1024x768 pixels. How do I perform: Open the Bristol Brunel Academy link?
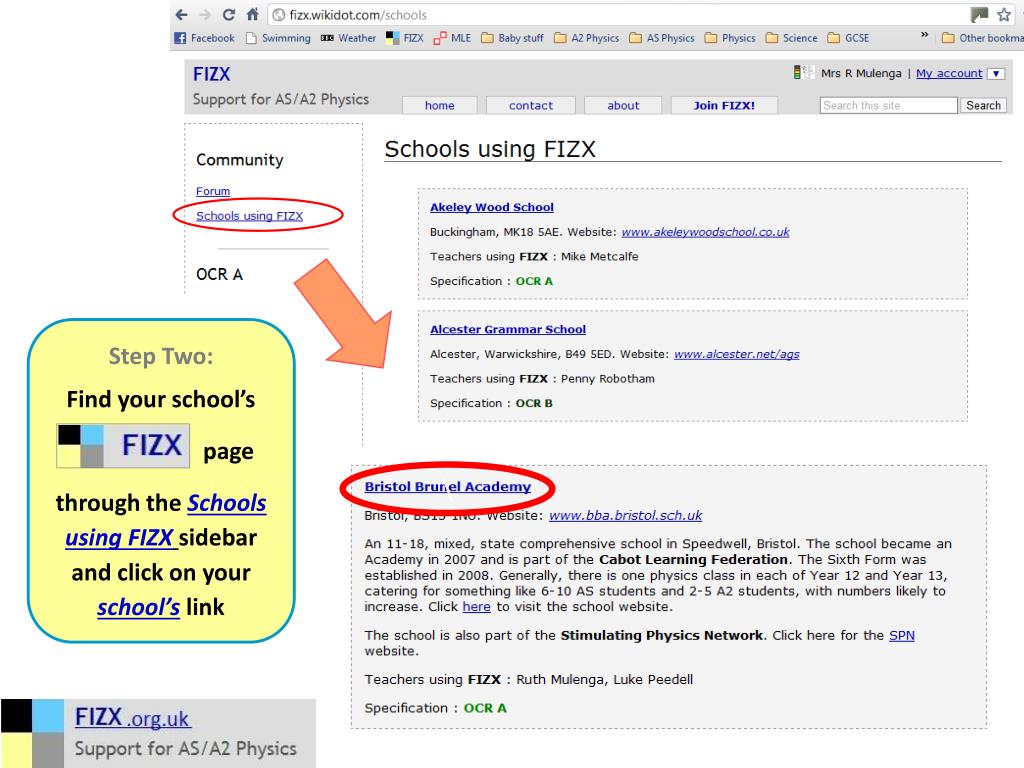[x=447, y=487]
